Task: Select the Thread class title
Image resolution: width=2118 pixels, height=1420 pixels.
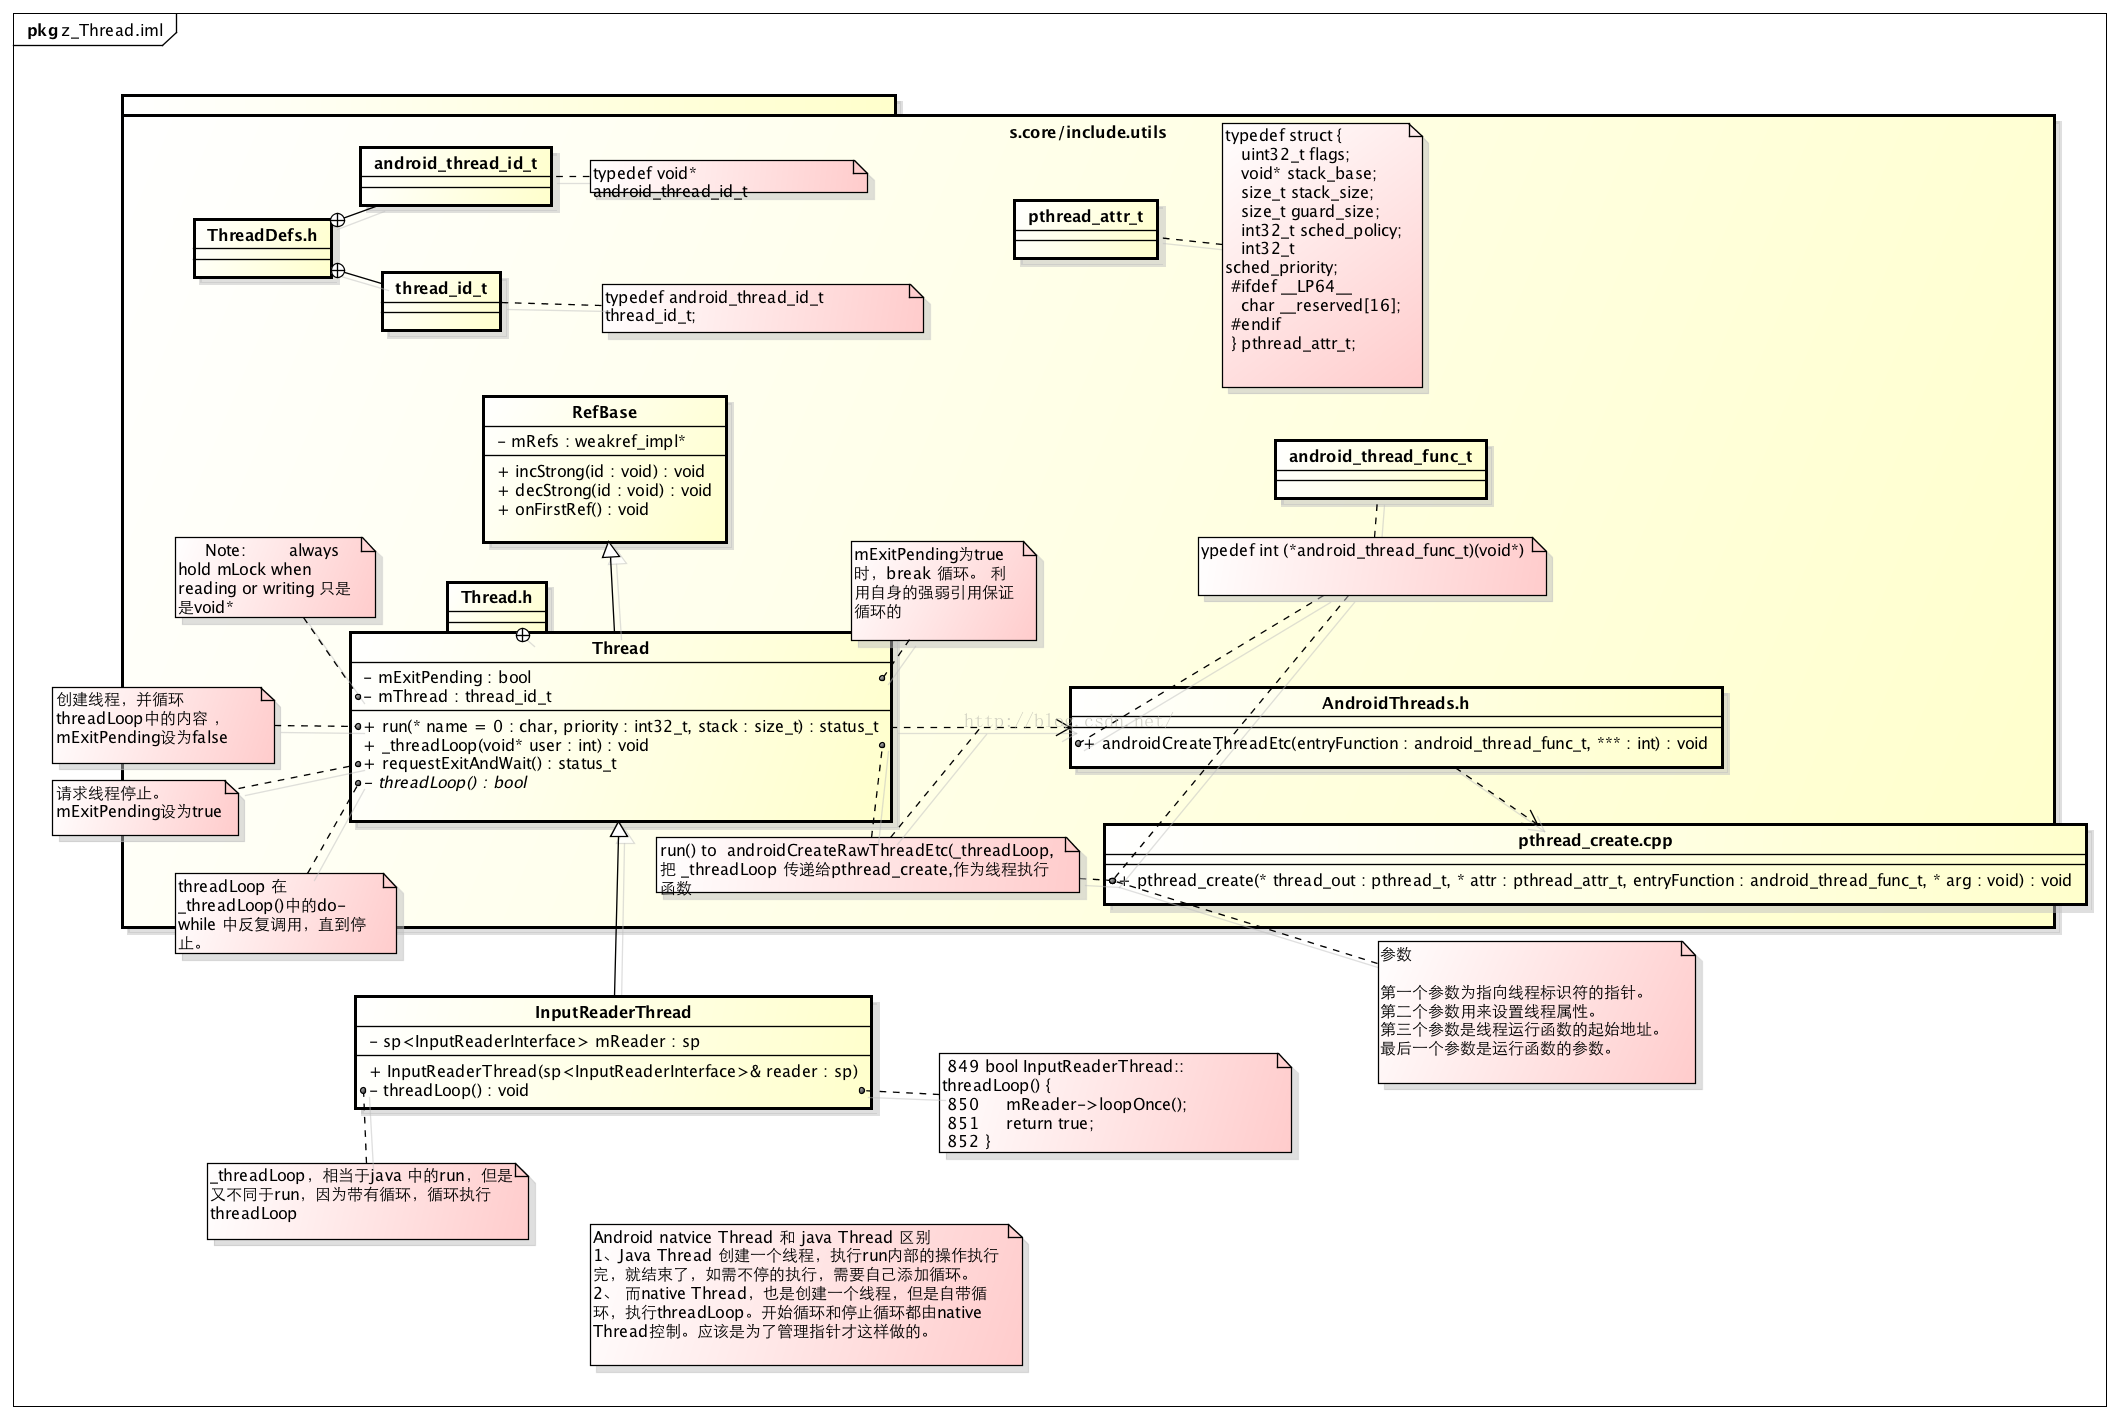Action: (620, 648)
